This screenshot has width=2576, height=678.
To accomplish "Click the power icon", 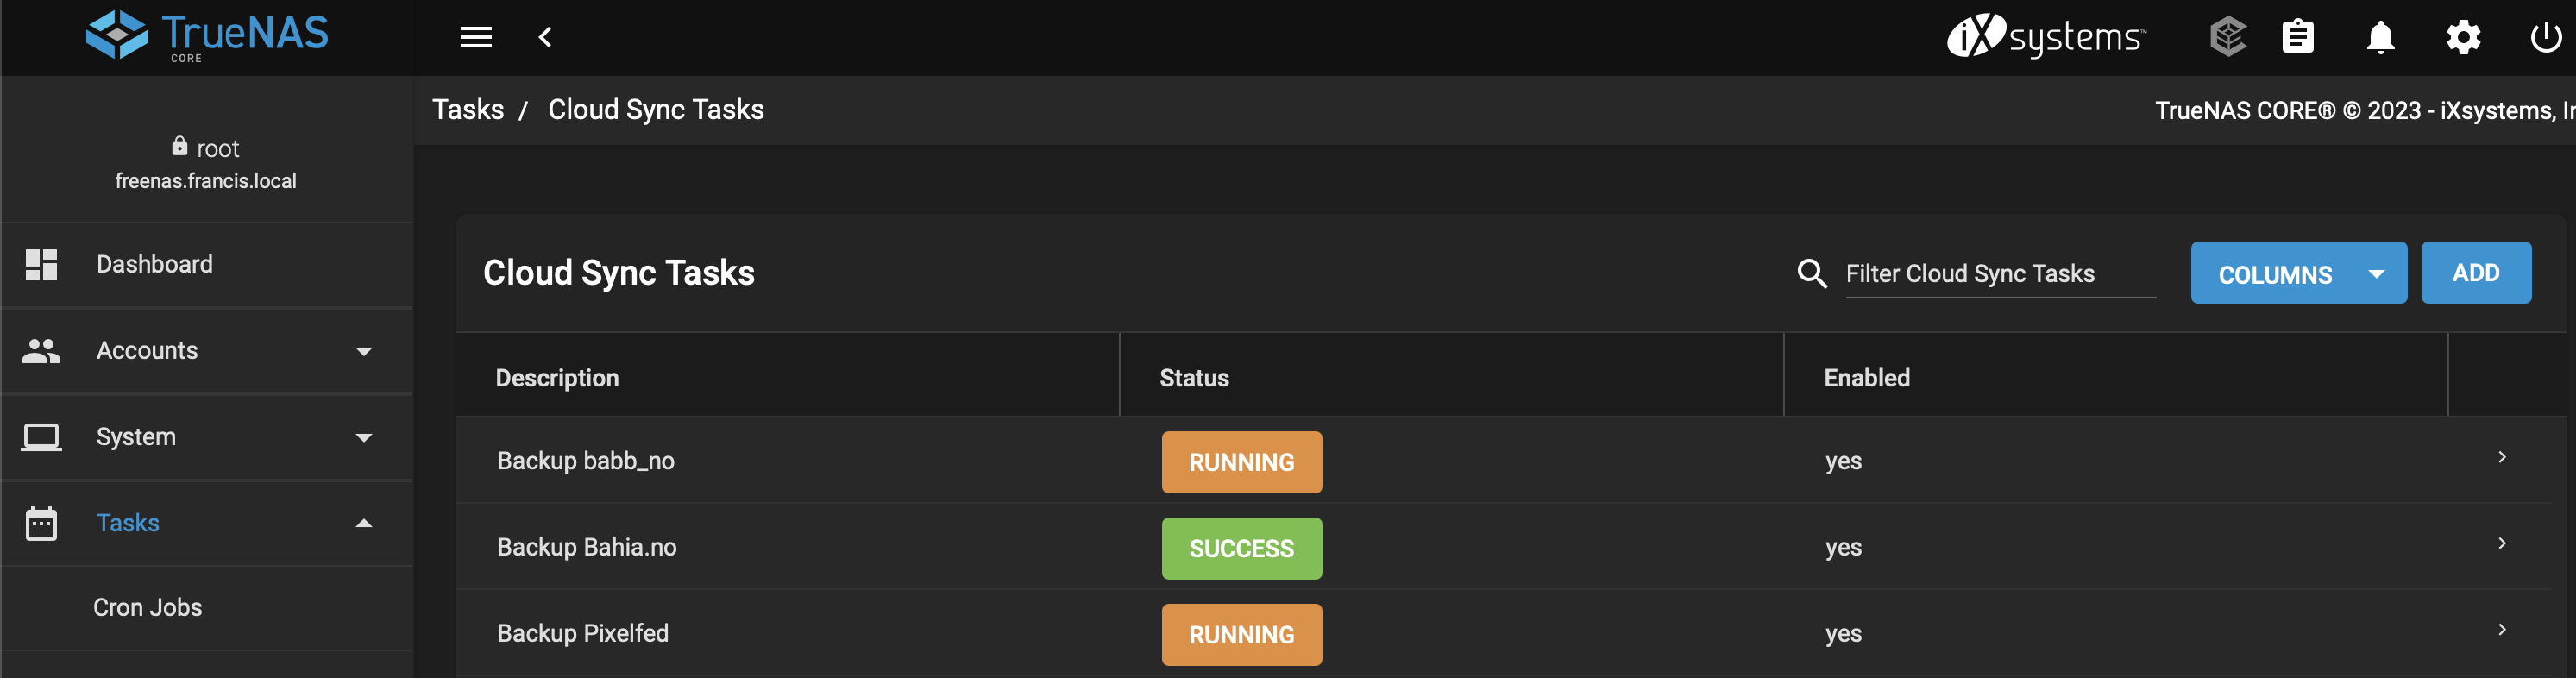I will pos(2545,37).
